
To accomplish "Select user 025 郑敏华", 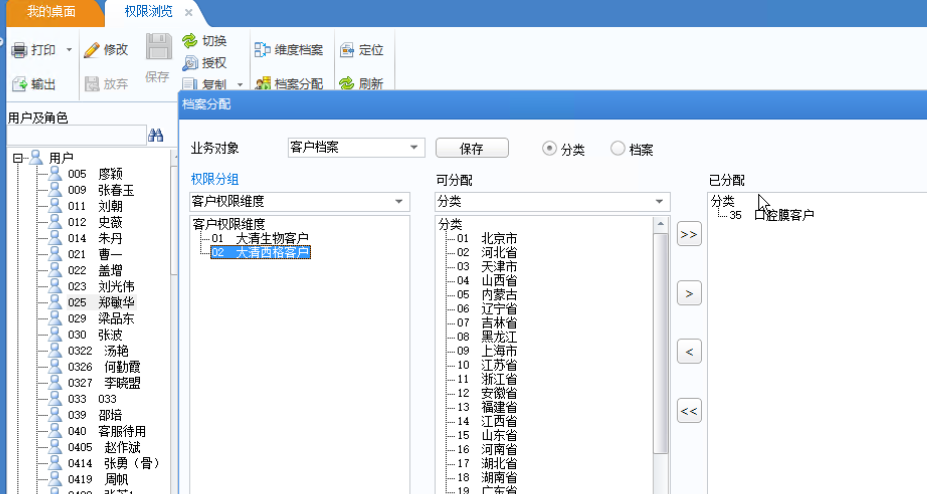I will (101, 303).
